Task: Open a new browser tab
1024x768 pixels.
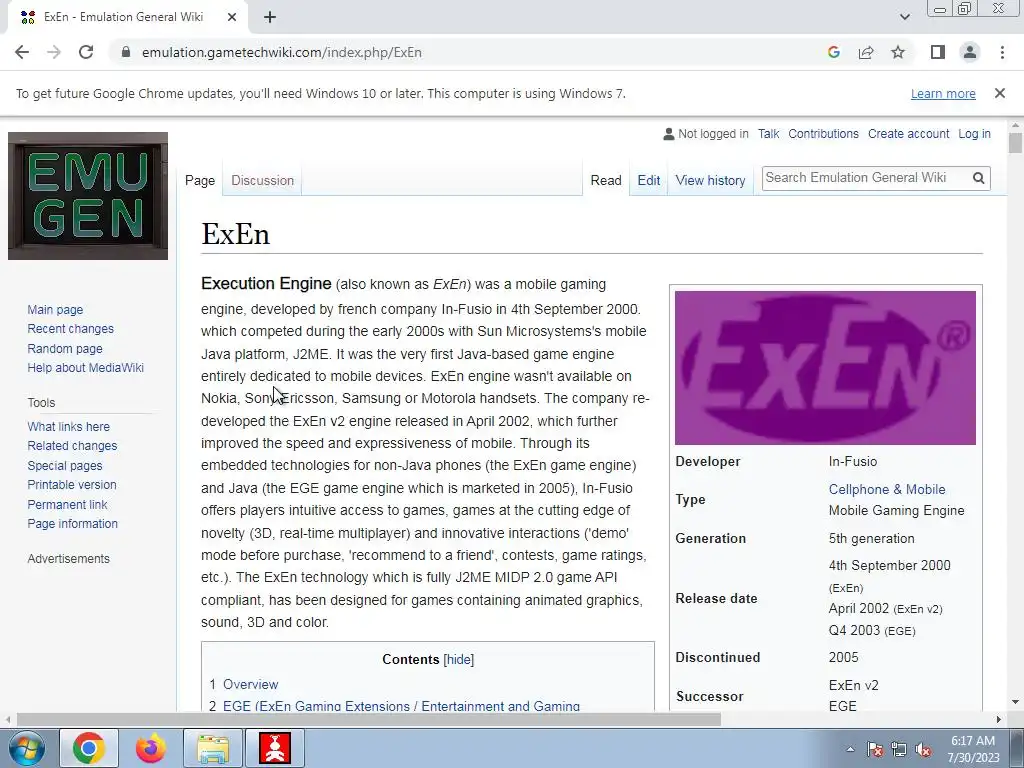Action: 270,17
